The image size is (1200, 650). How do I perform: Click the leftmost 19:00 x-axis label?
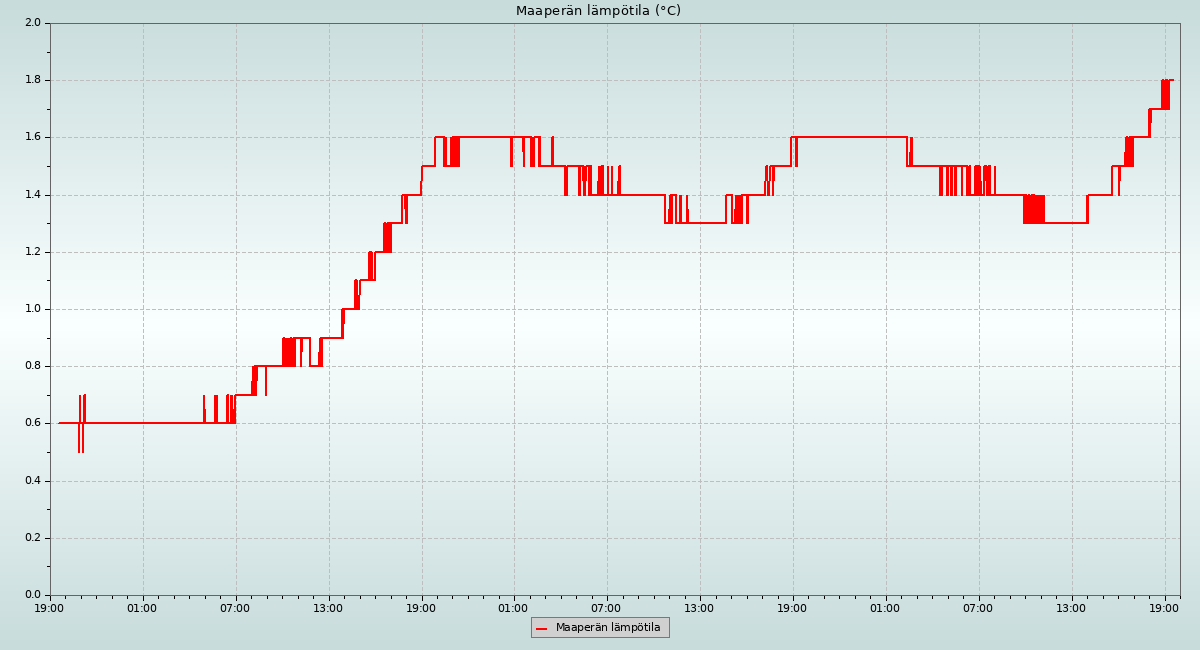[x=50, y=608]
